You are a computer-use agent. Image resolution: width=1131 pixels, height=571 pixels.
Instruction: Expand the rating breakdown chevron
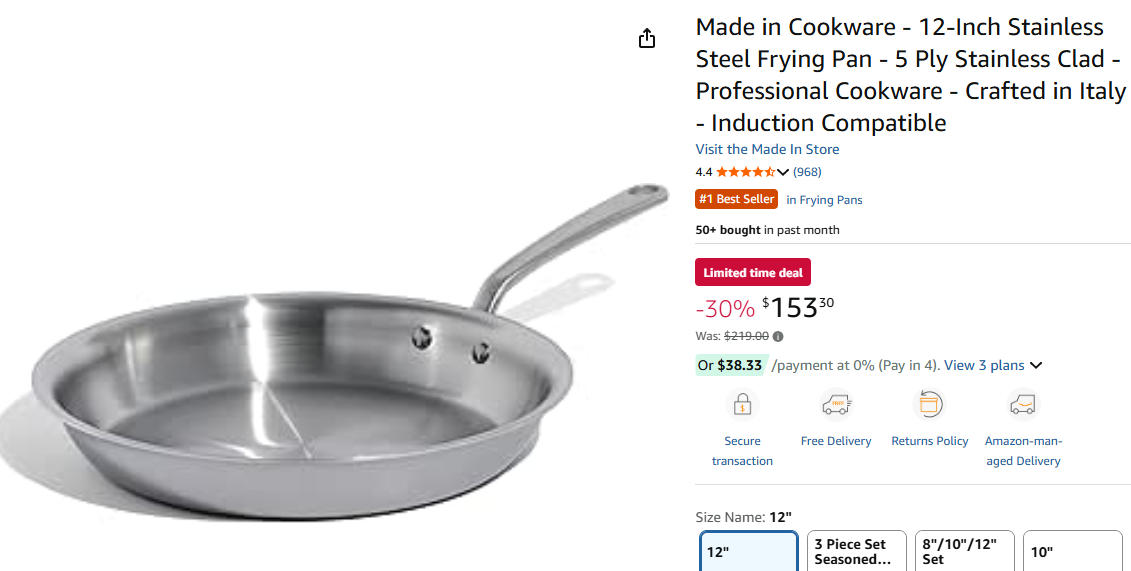(783, 172)
